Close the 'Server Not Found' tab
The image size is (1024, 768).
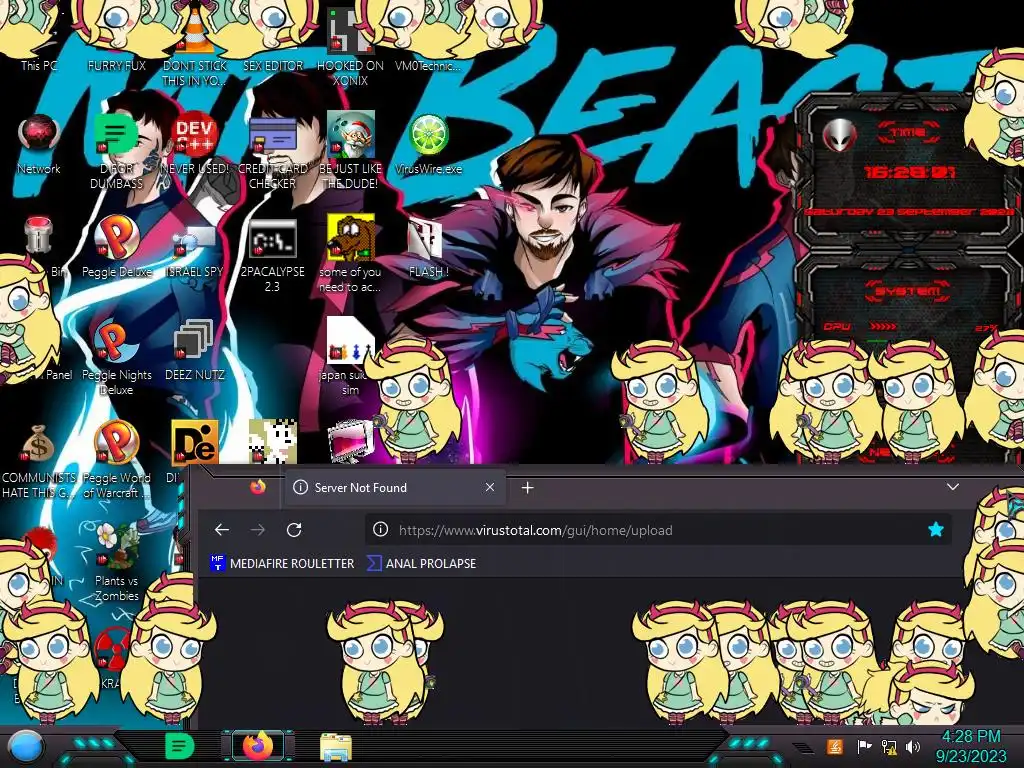coord(490,487)
